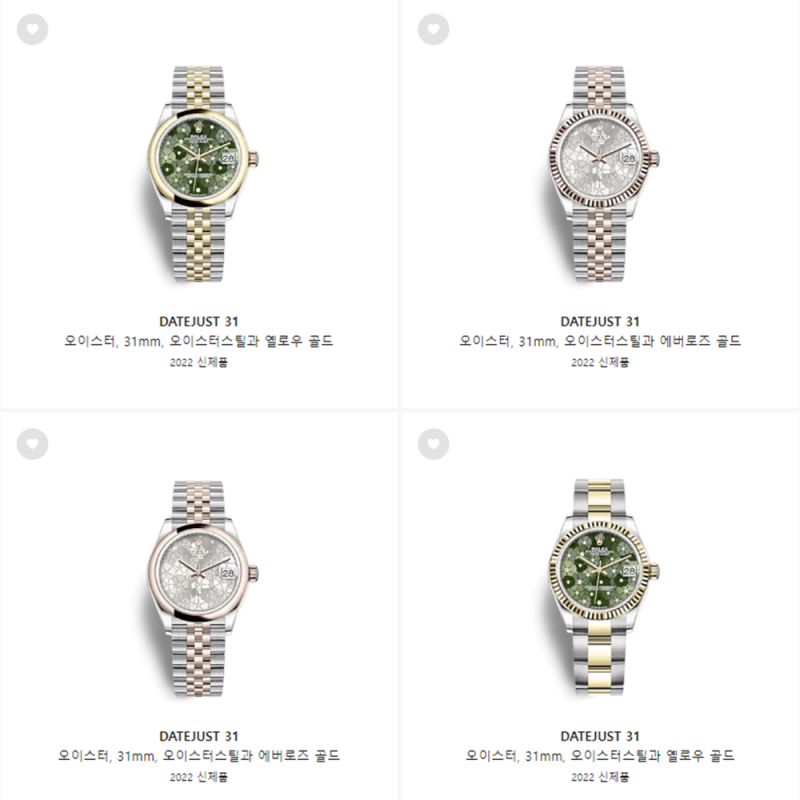Open the green dial domed bezel watch image
Image resolution: width=800 pixels, height=800 pixels.
coord(199,173)
